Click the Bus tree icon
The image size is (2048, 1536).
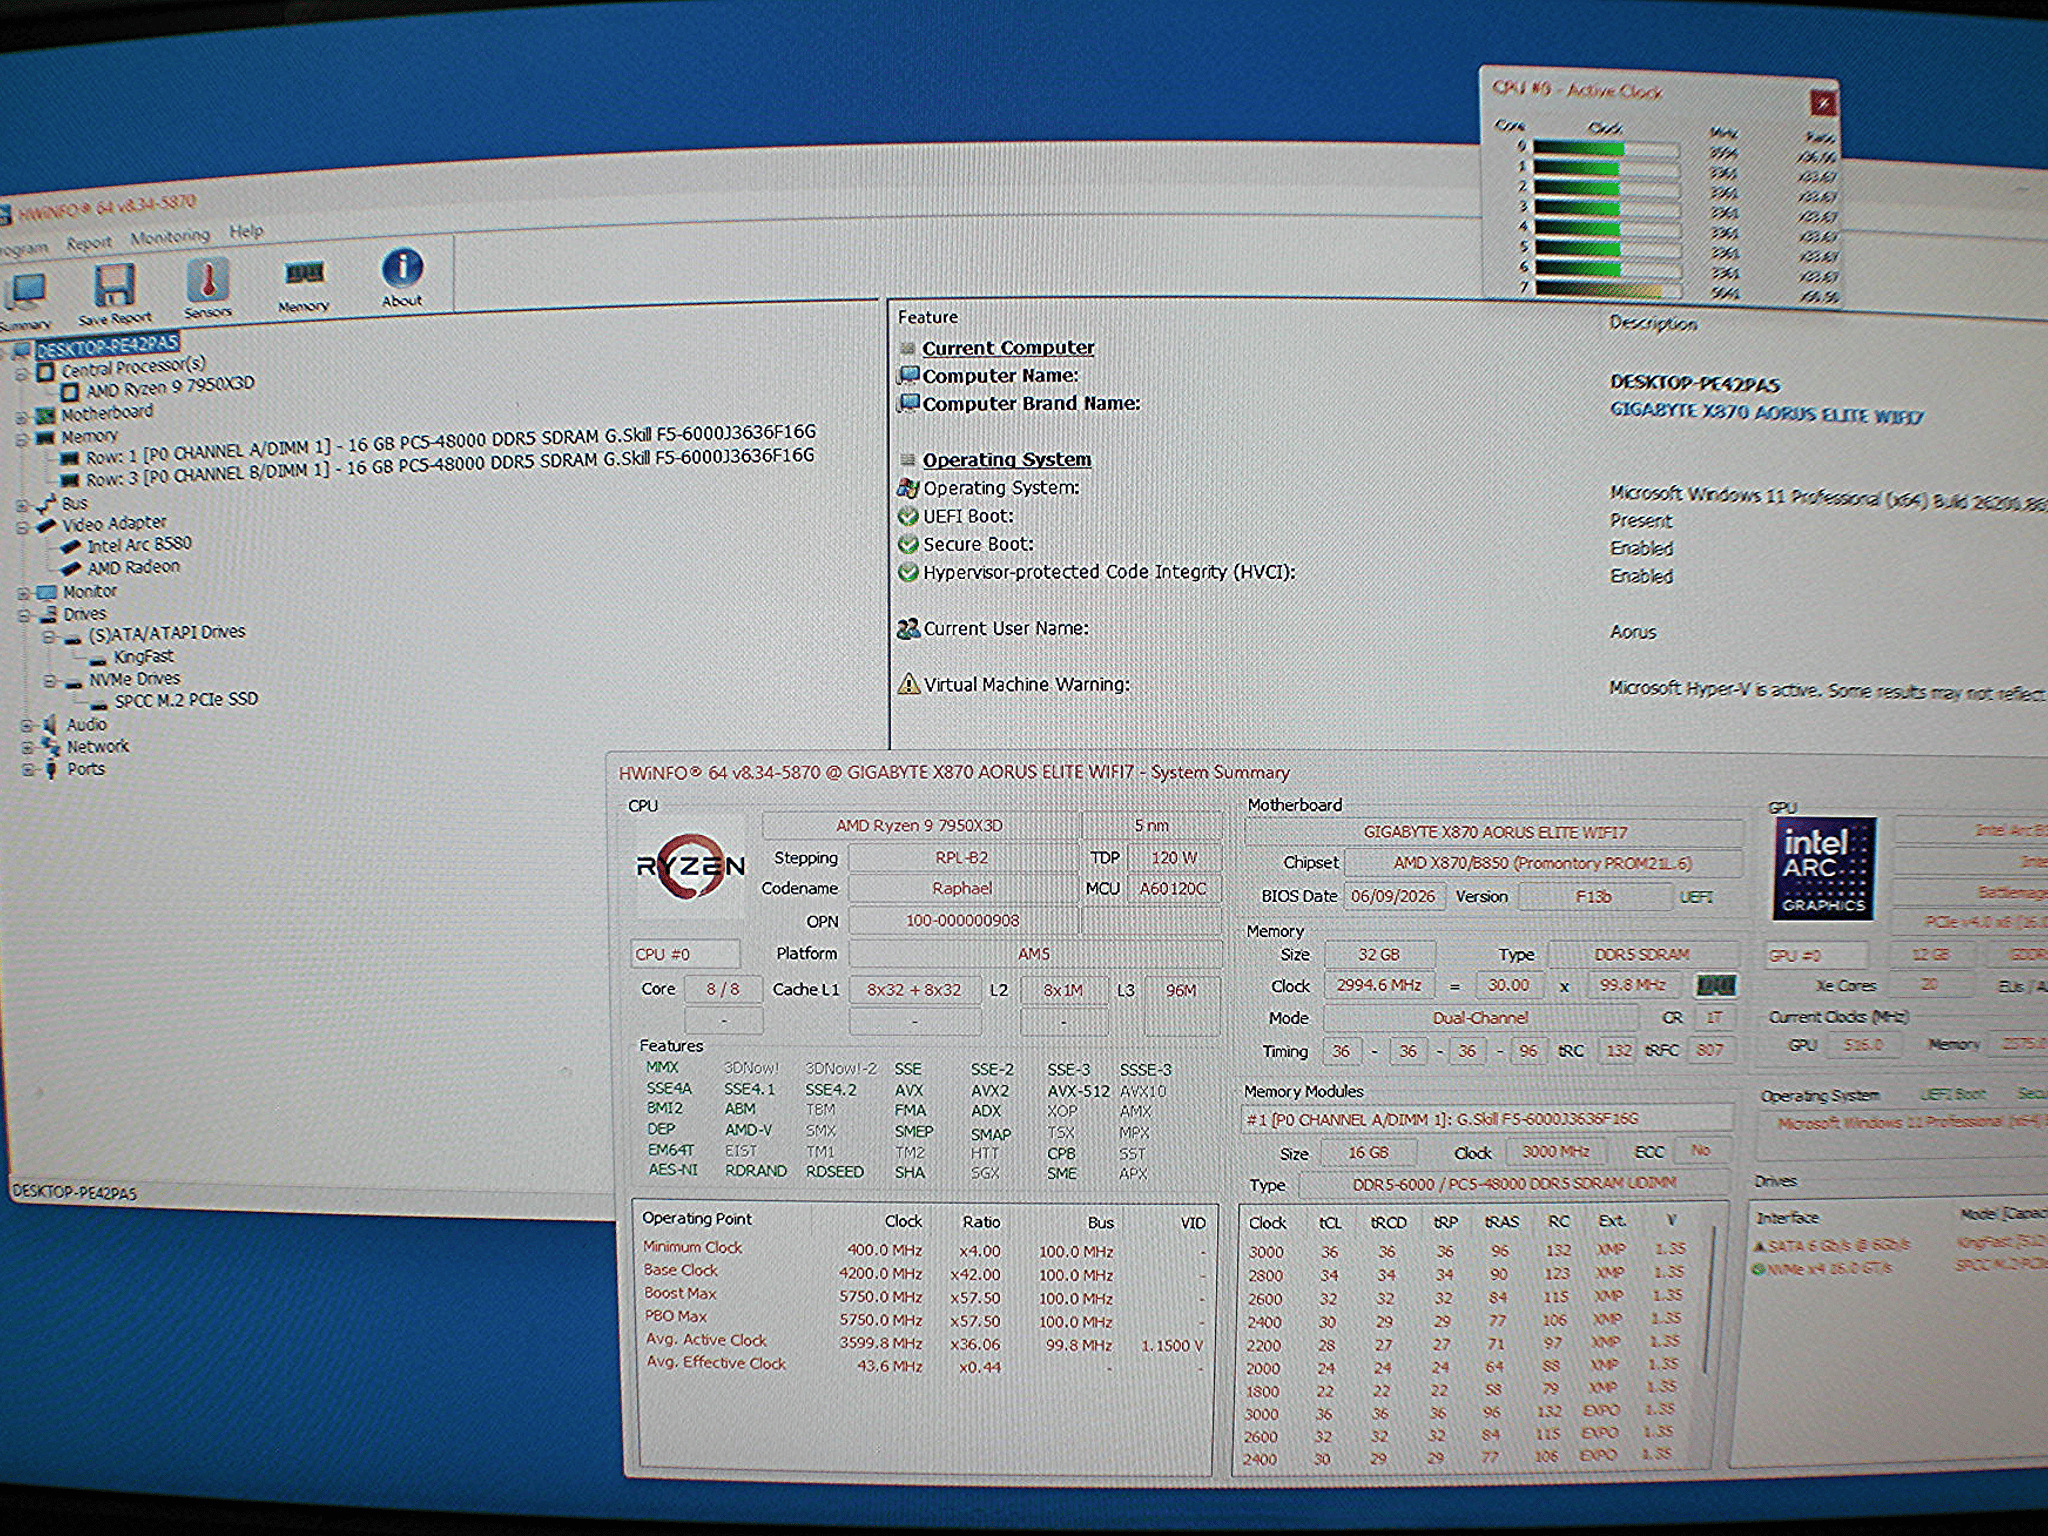click(46, 504)
